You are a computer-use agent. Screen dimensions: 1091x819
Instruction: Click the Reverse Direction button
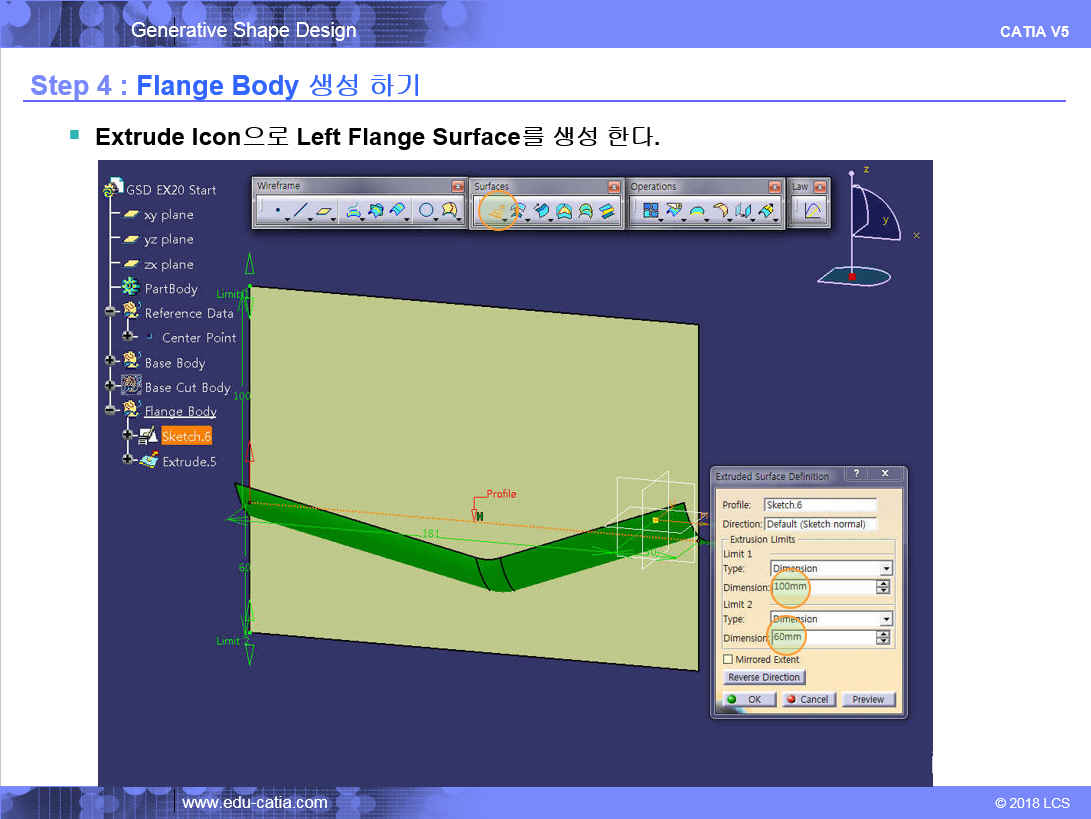(x=766, y=678)
